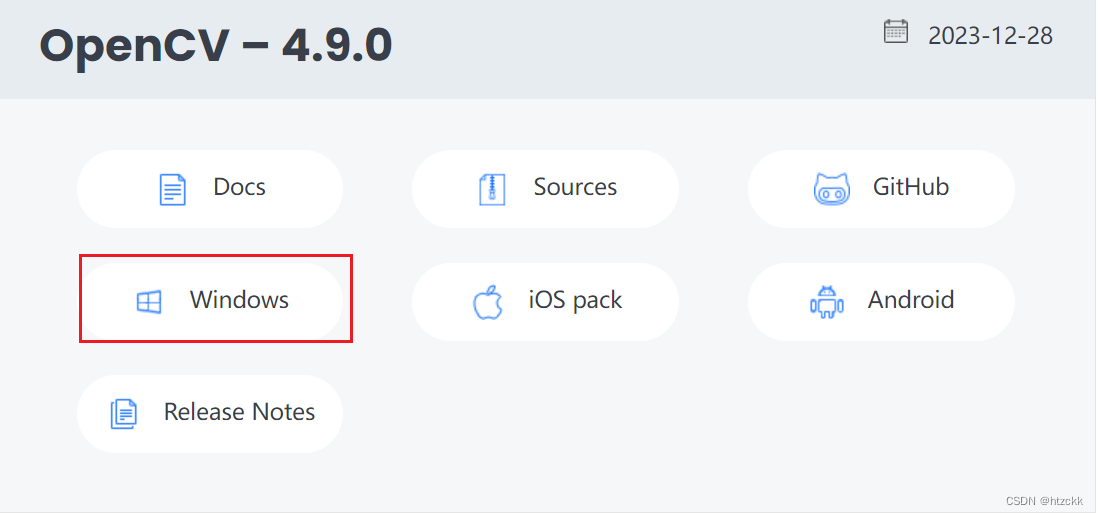Screen dimensions: 1098x515
Task: Click the CSDN @htzckk watermark
Action: pos(1044,501)
